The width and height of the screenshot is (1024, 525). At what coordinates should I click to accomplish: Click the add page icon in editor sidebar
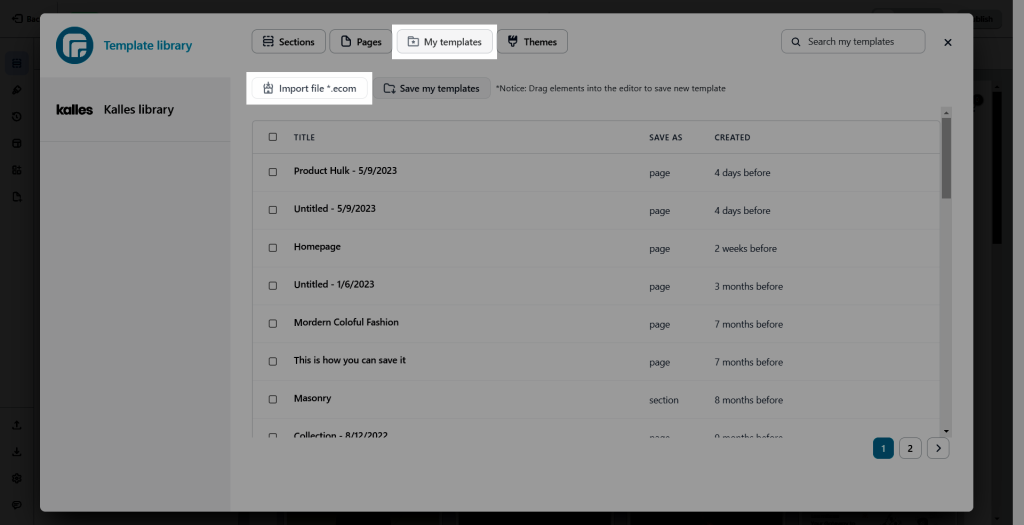pyautogui.click(x=17, y=197)
